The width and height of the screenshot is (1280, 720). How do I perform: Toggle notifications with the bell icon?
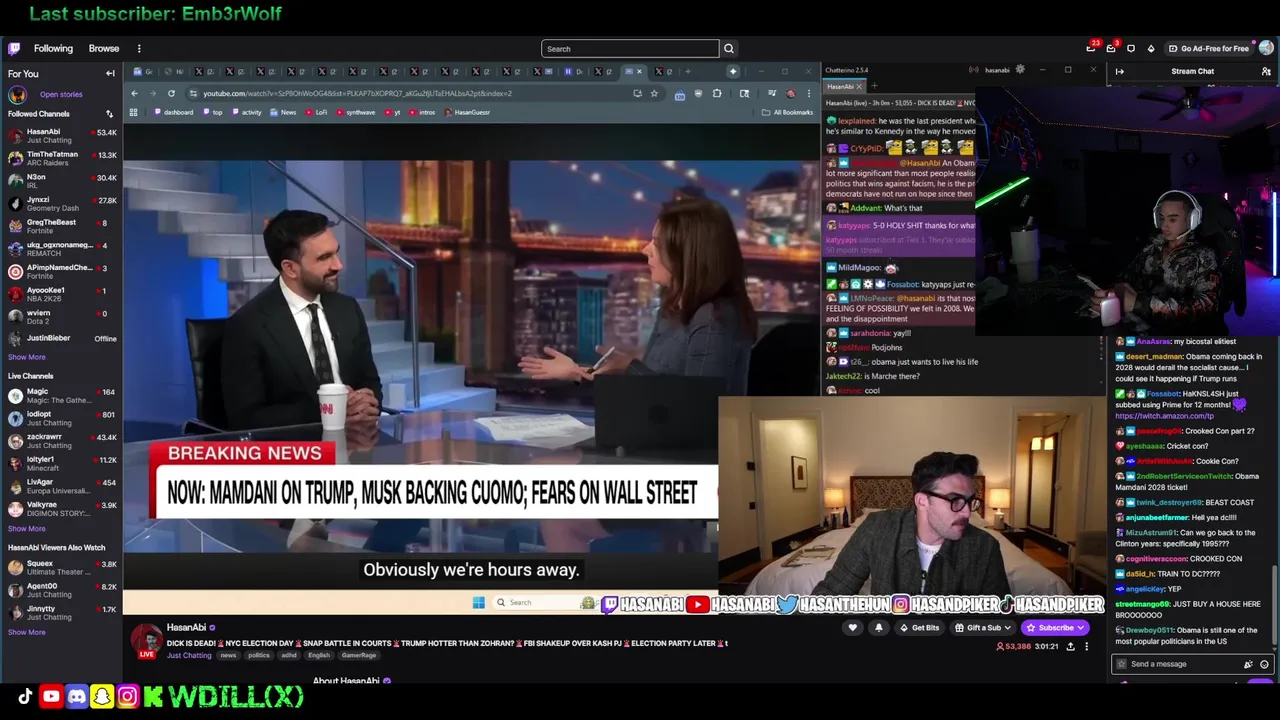tap(879, 628)
